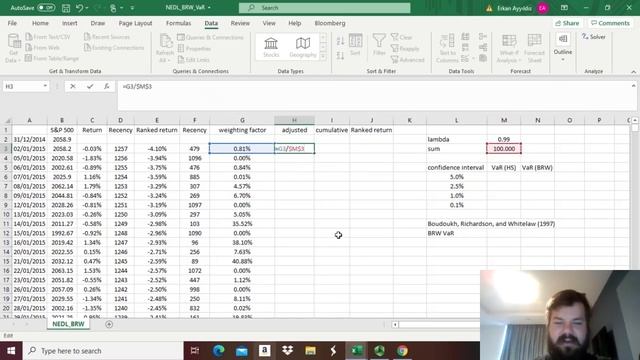Select the lambda value 0.99 cell
Image resolution: width=640 pixels, height=360 pixels.
pos(504,139)
